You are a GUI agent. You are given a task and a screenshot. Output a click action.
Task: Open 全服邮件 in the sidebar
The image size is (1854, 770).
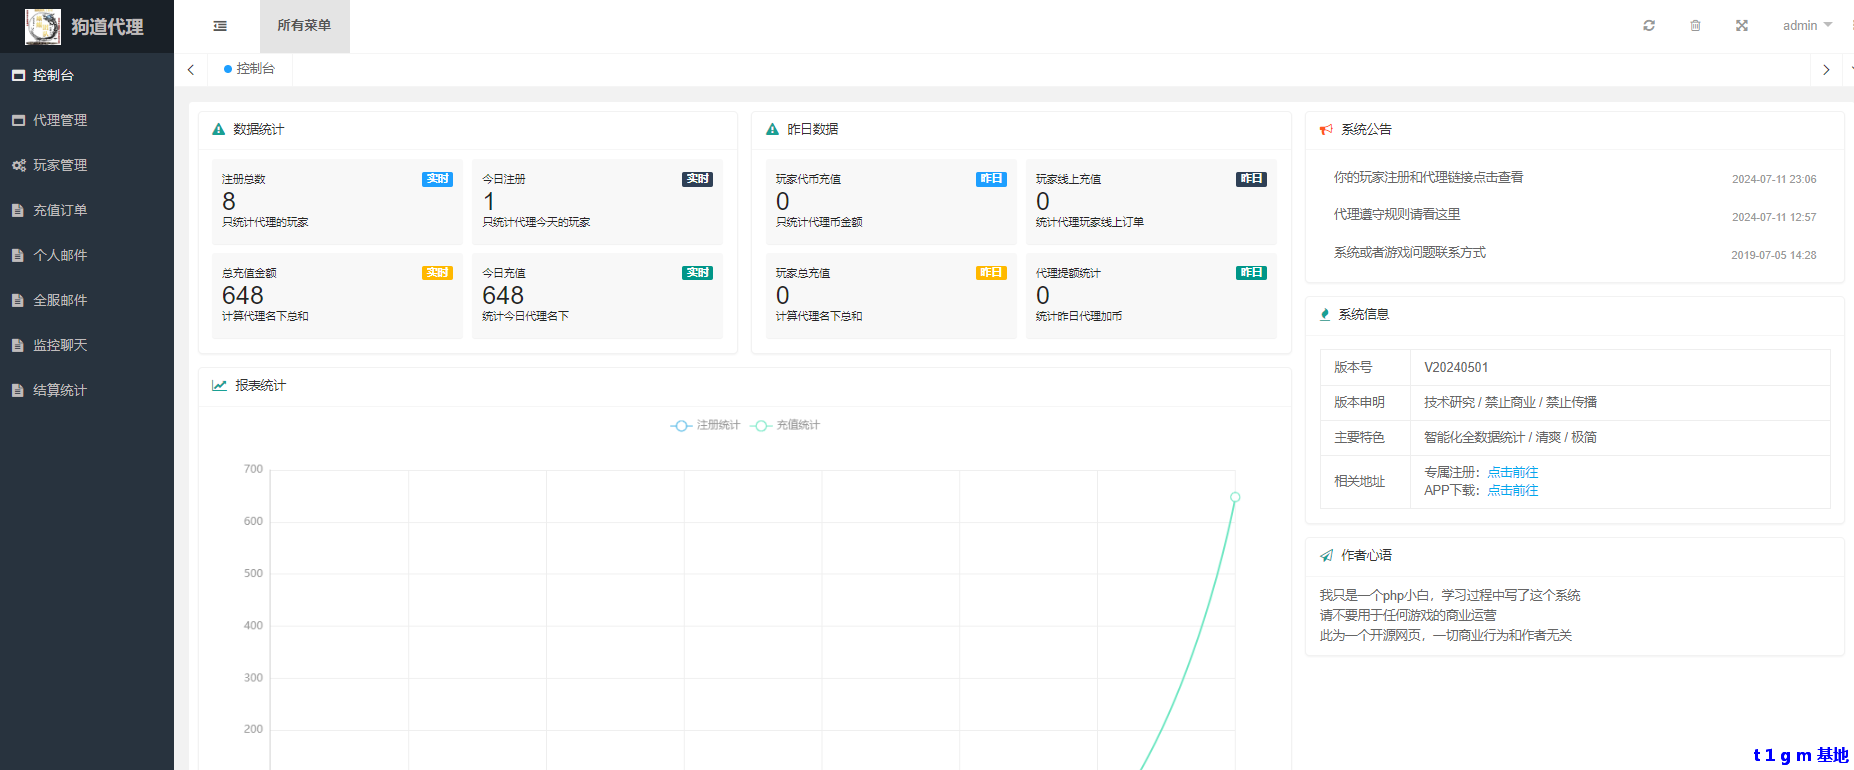click(87, 300)
